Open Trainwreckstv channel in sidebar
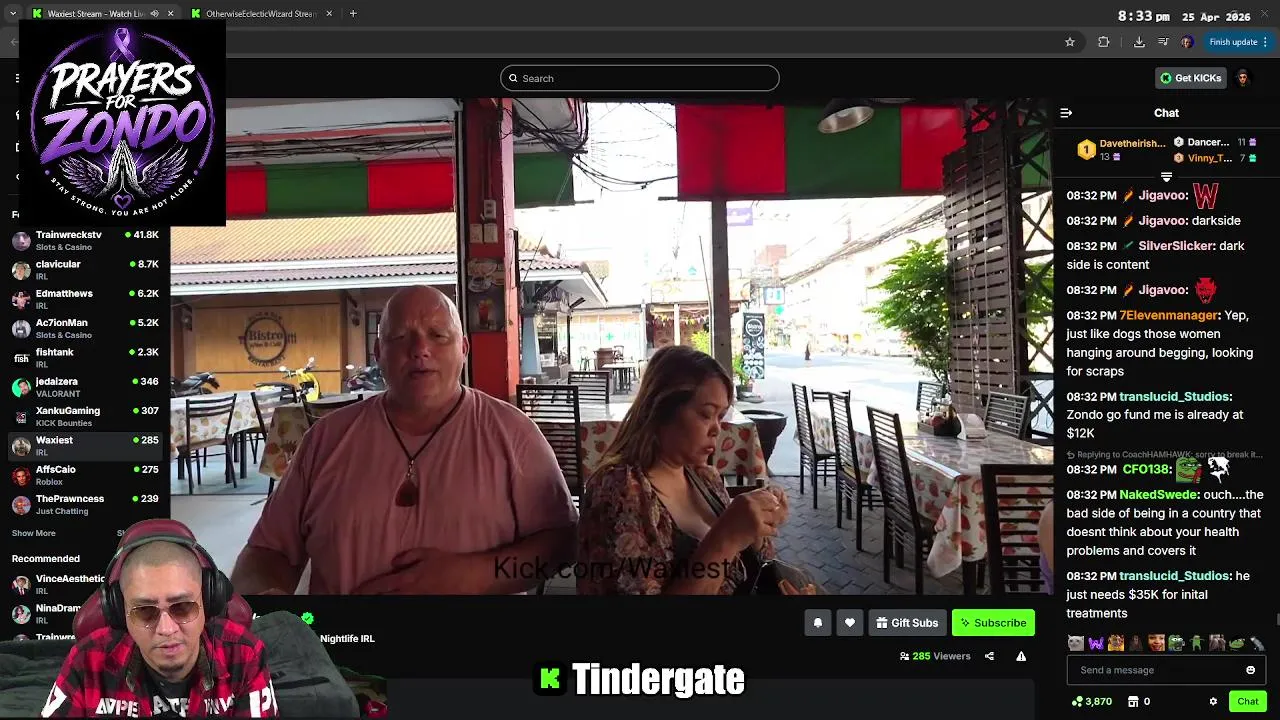The height and width of the screenshot is (720, 1280). [x=86, y=241]
